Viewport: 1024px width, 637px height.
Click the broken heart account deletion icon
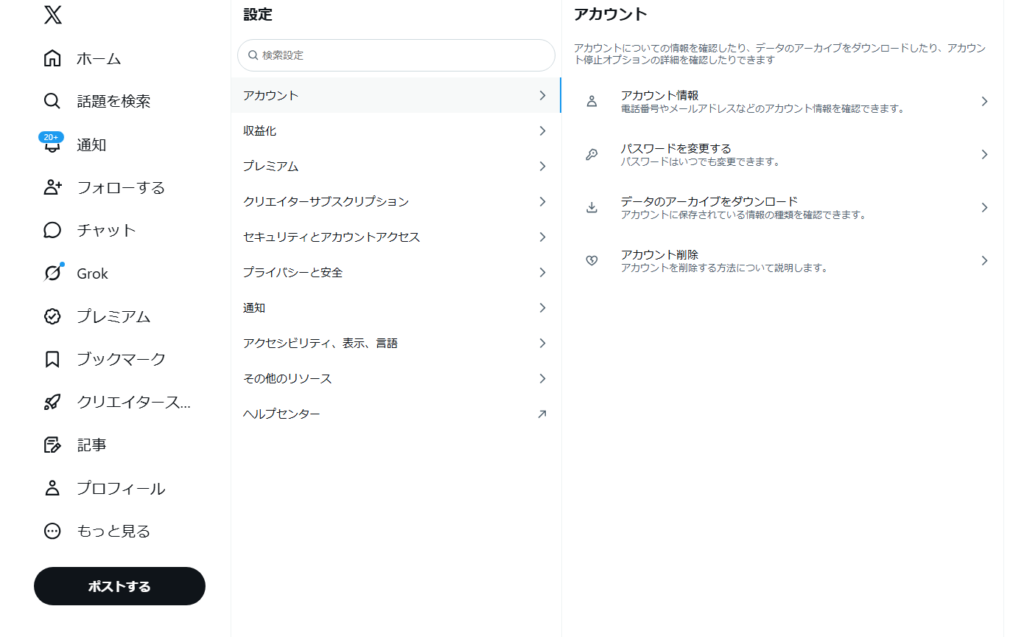(591, 261)
